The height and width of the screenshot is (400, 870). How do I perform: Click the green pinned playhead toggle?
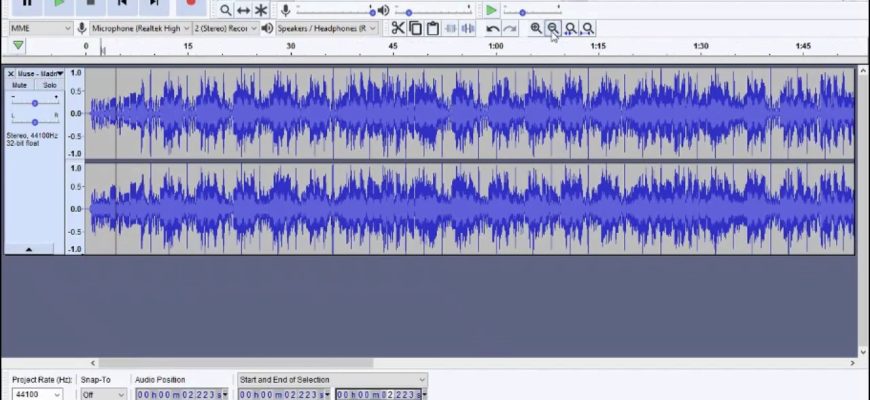[18, 46]
